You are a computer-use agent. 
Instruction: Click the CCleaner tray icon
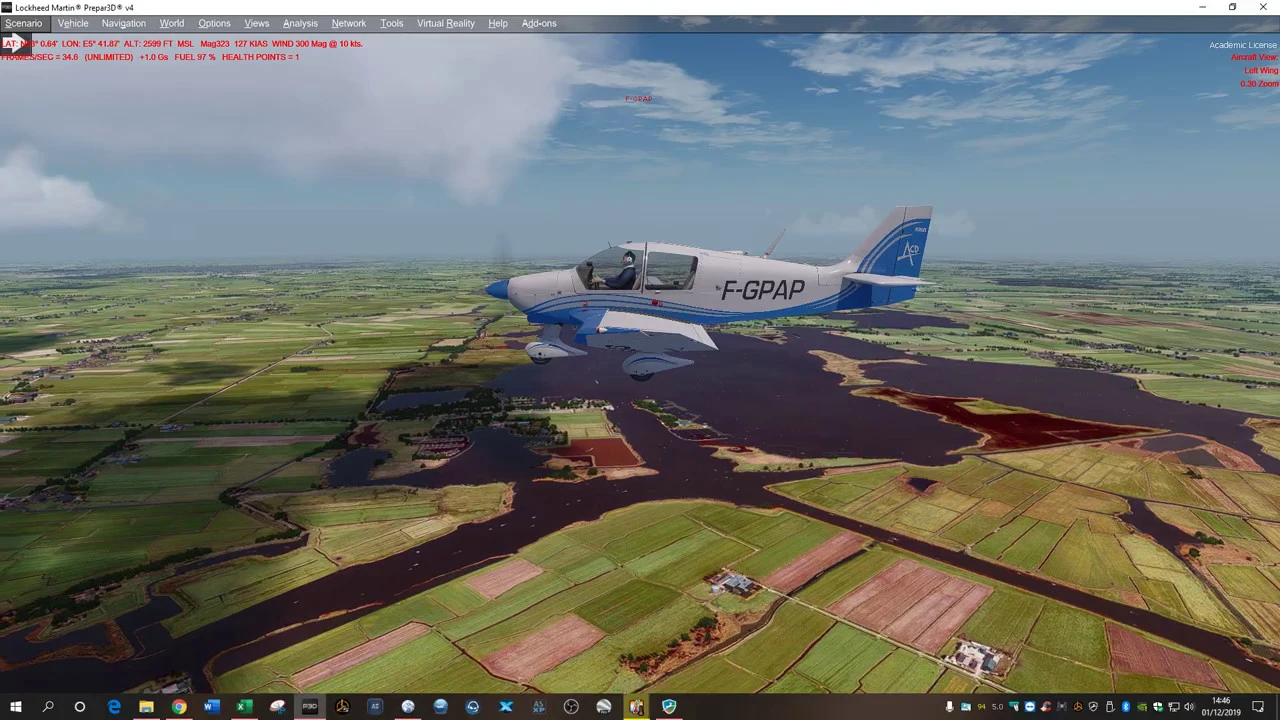click(x=1046, y=707)
